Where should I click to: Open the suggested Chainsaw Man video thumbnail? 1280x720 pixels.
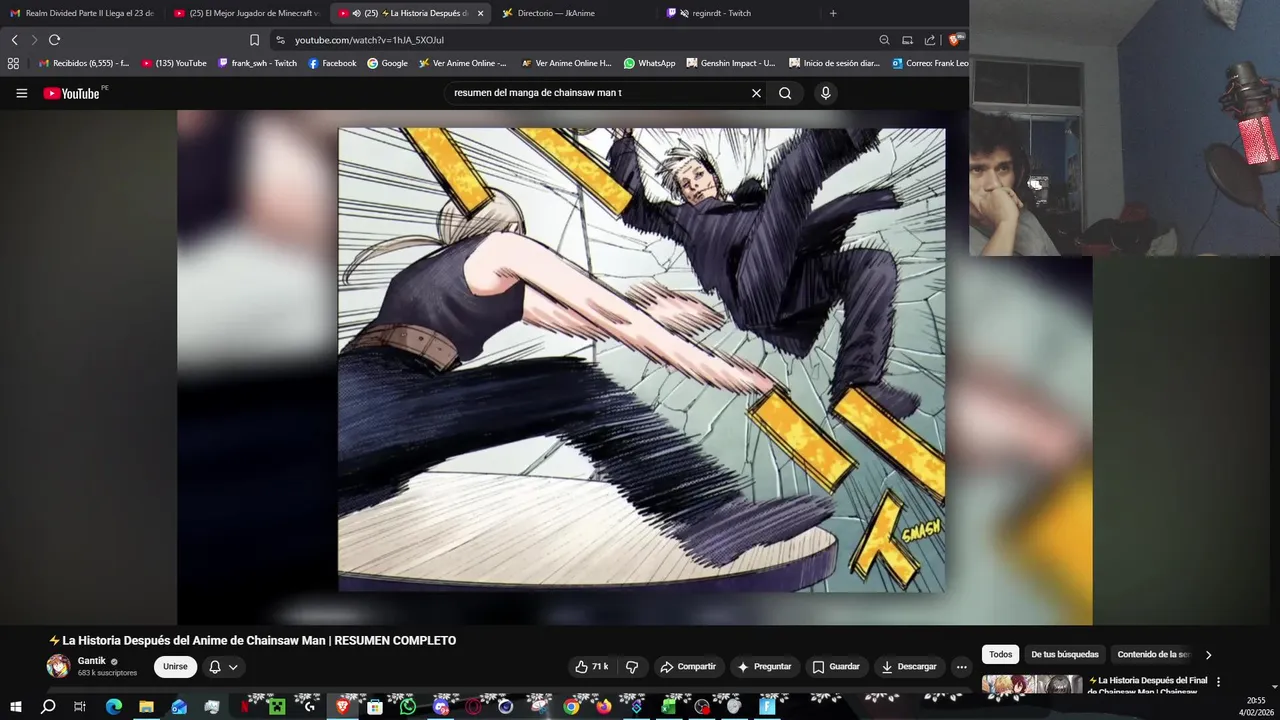(1032, 684)
